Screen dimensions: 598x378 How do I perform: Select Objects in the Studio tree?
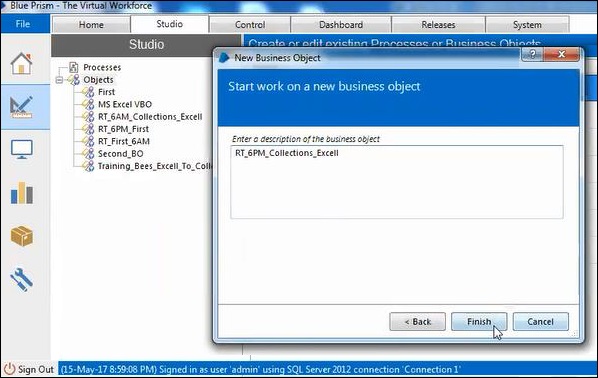coord(98,80)
